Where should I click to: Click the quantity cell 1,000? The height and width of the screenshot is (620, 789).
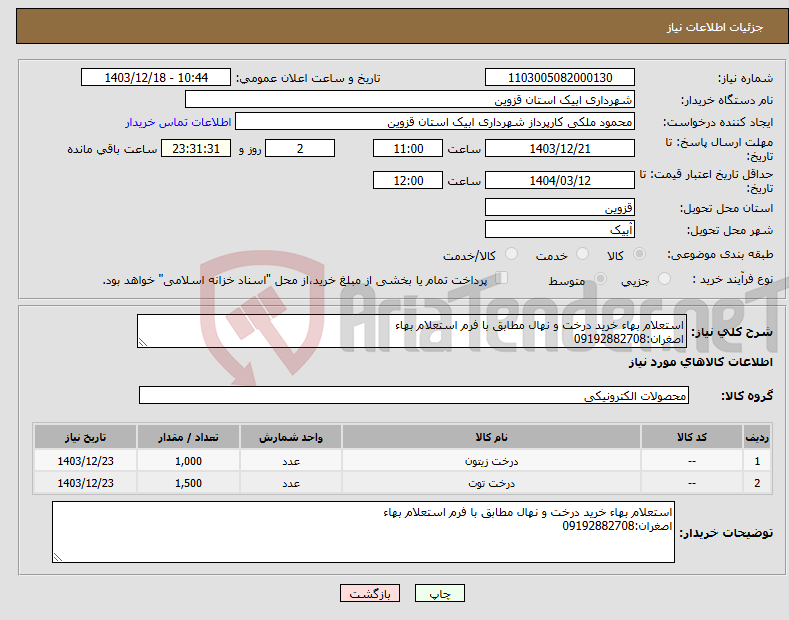(188, 461)
